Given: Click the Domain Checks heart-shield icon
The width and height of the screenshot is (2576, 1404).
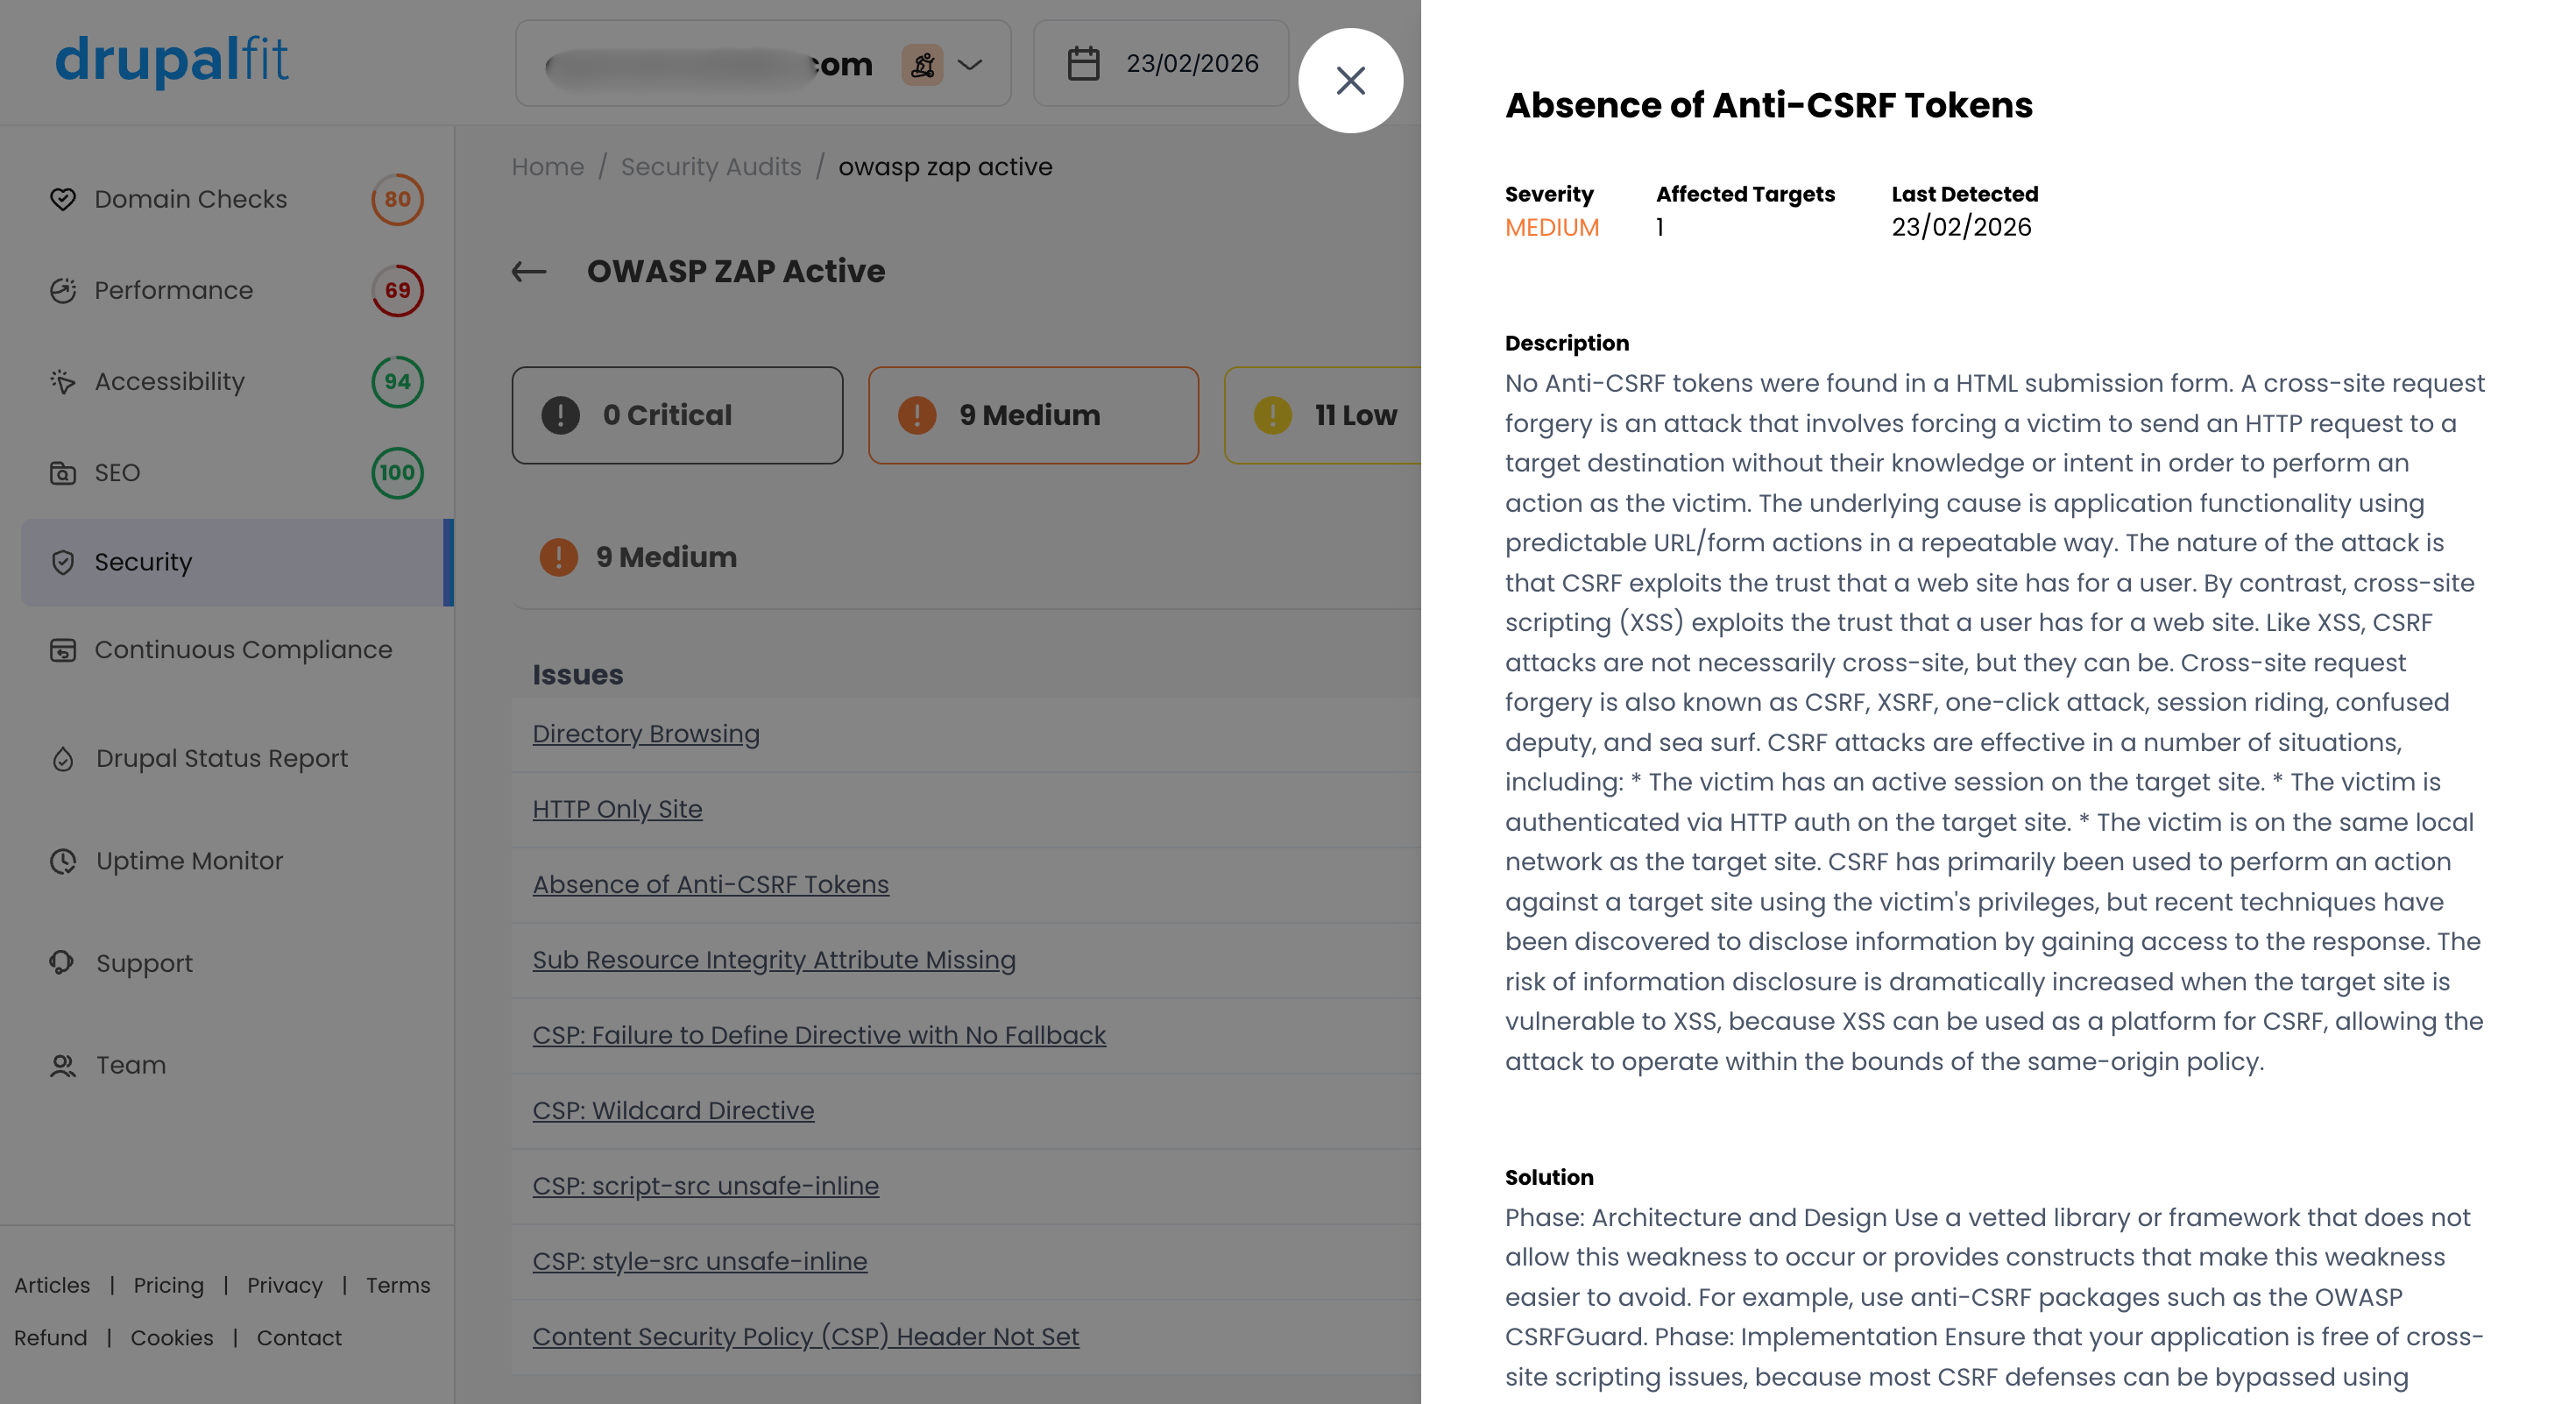Looking at the screenshot, I should pyautogui.click(x=63, y=199).
